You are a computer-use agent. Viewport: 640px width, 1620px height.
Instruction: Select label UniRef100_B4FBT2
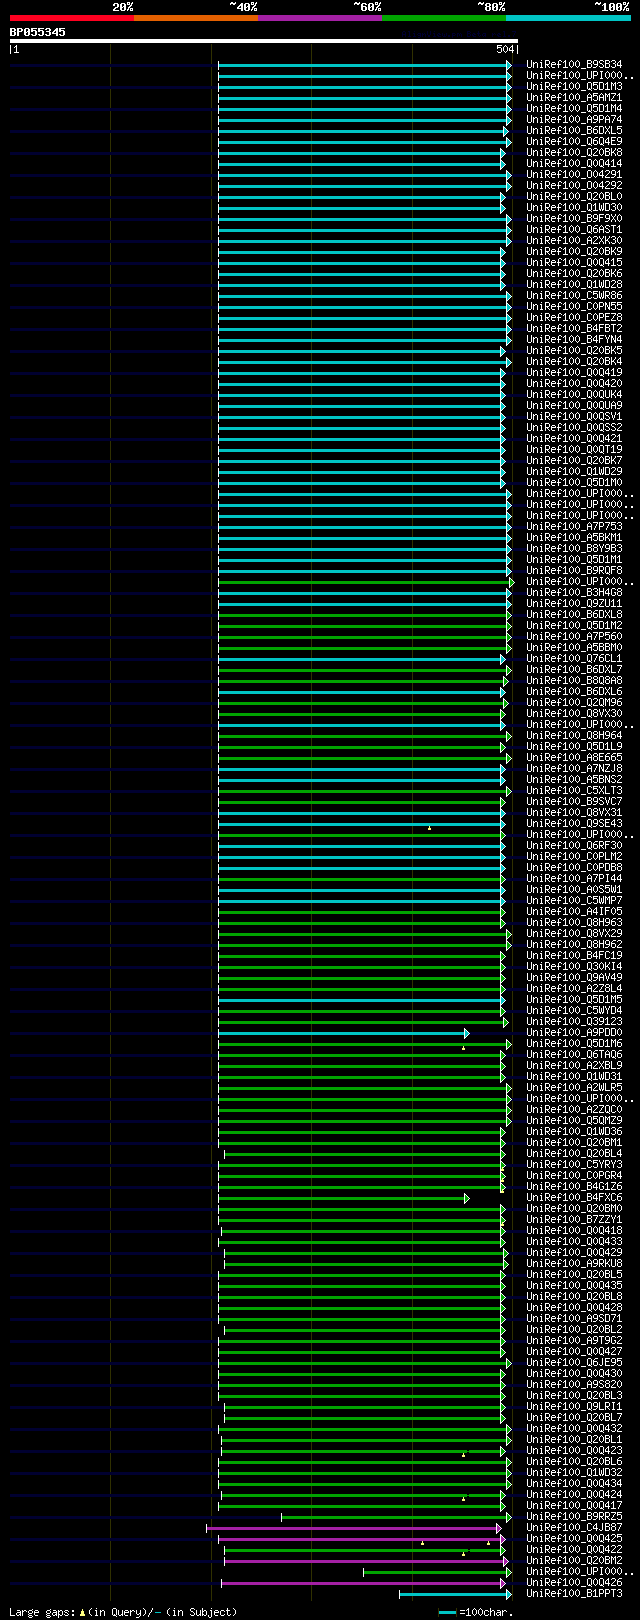[574, 329]
